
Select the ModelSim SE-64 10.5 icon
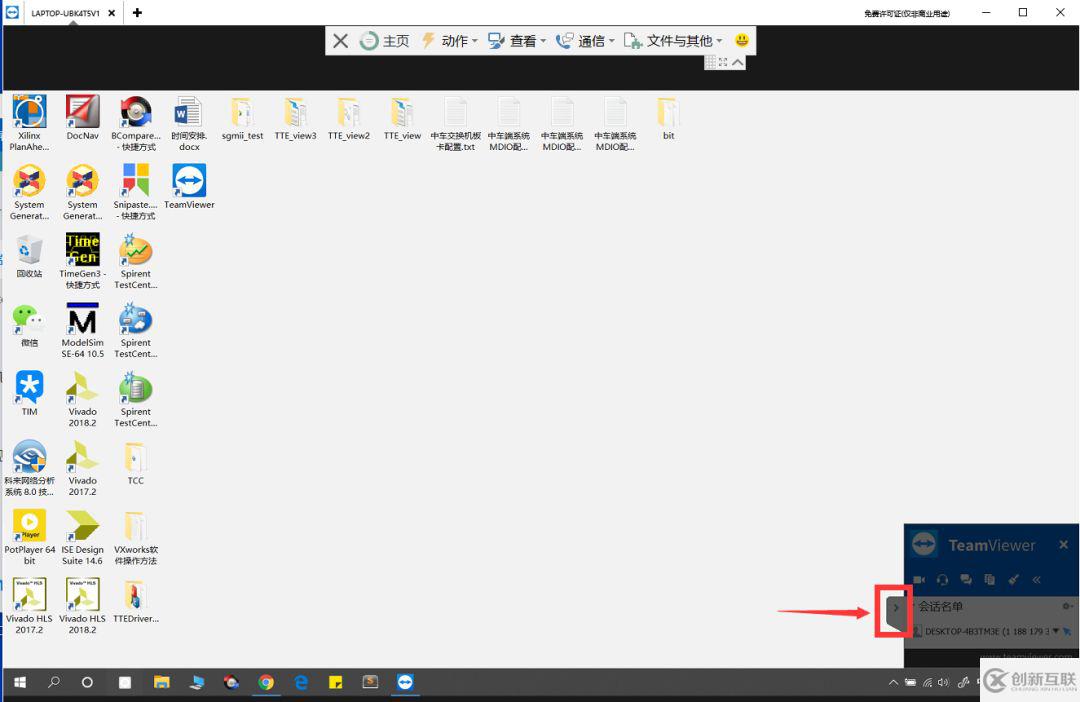click(x=83, y=329)
